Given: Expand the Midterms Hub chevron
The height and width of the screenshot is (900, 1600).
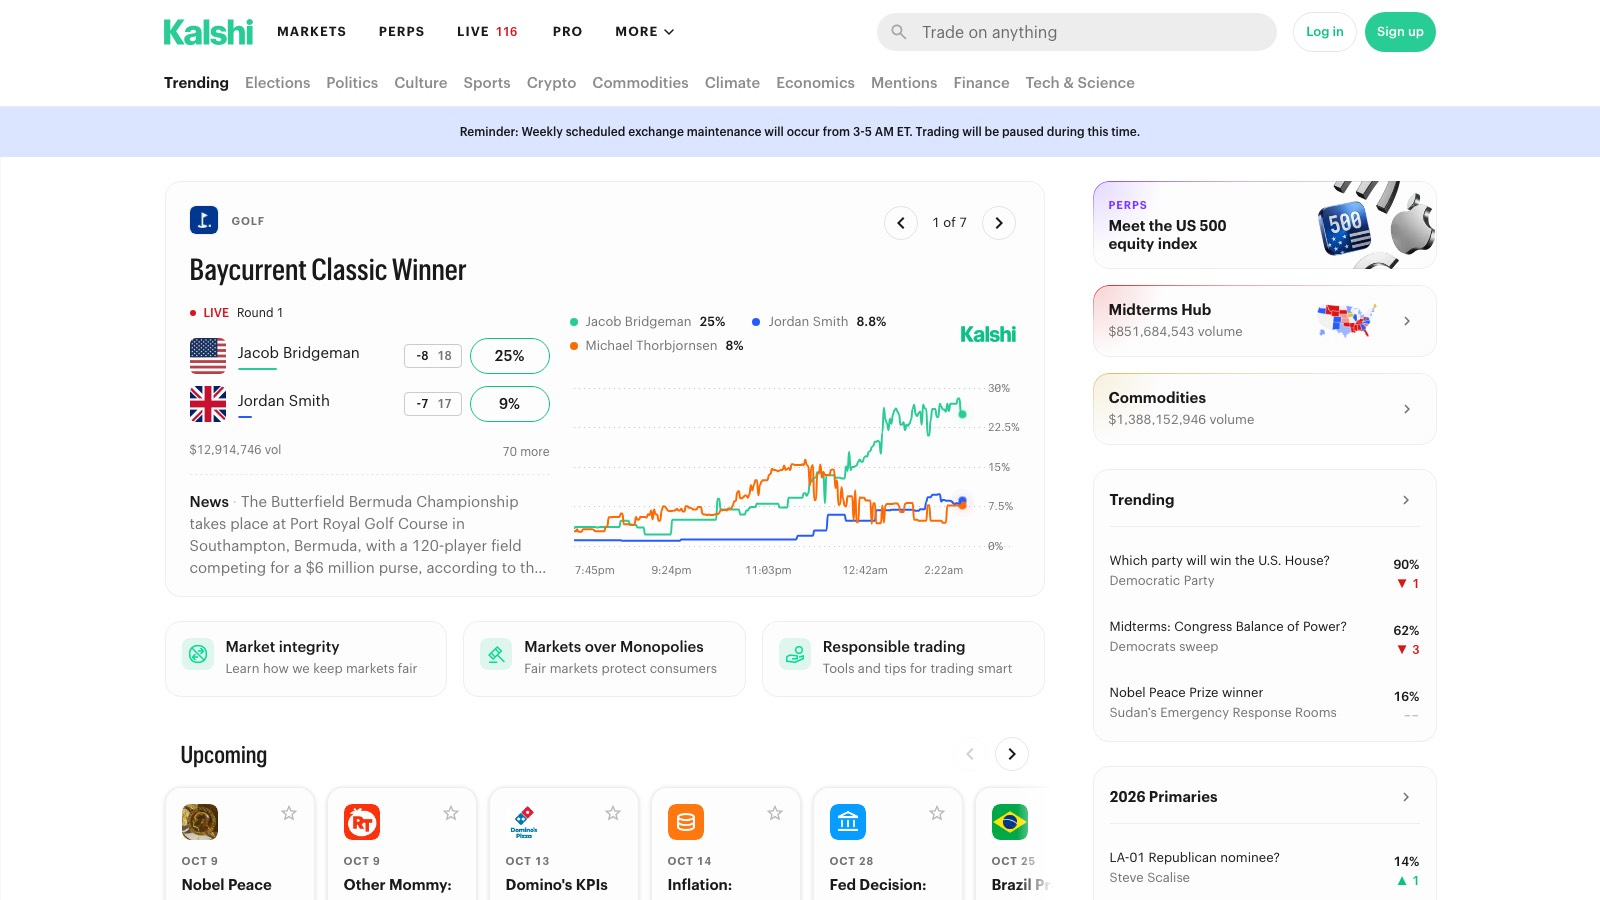Looking at the screenshot, I should [1407, 321].
